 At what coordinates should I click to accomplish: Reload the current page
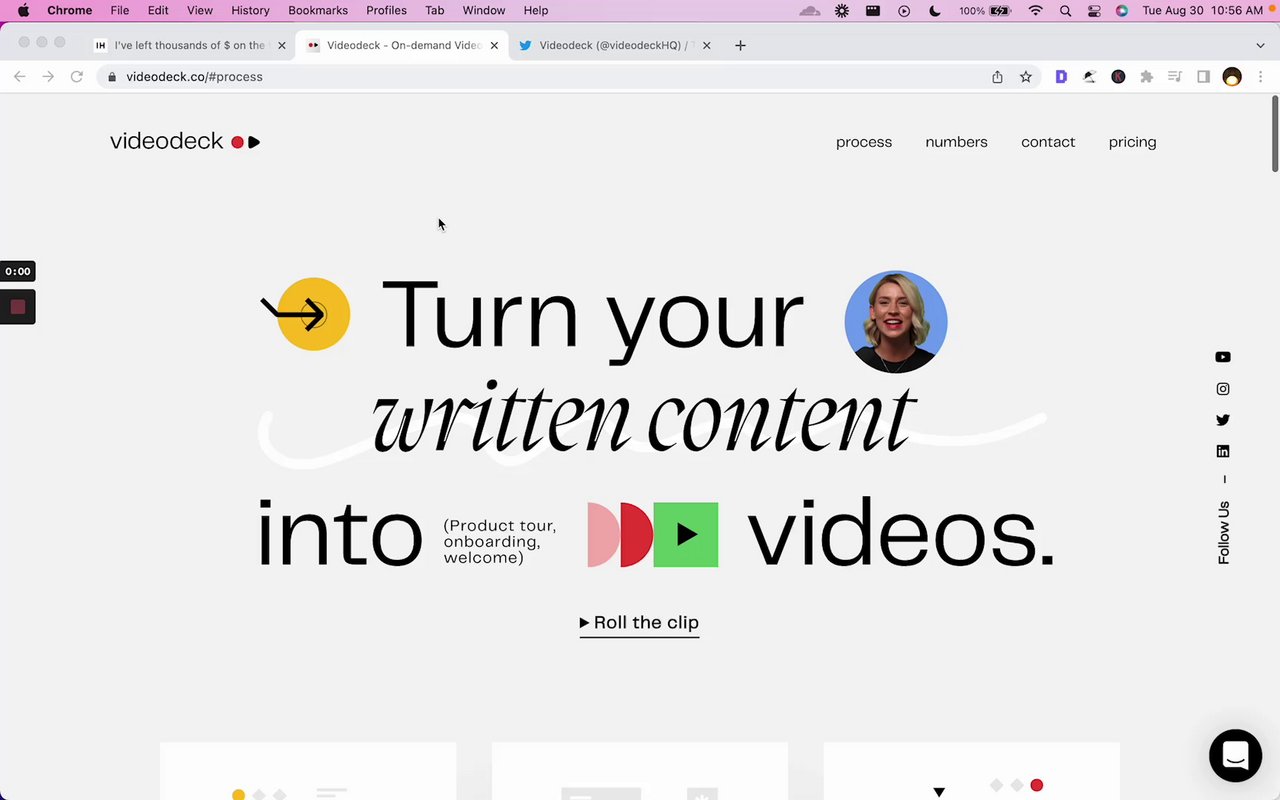coord(76,77)
